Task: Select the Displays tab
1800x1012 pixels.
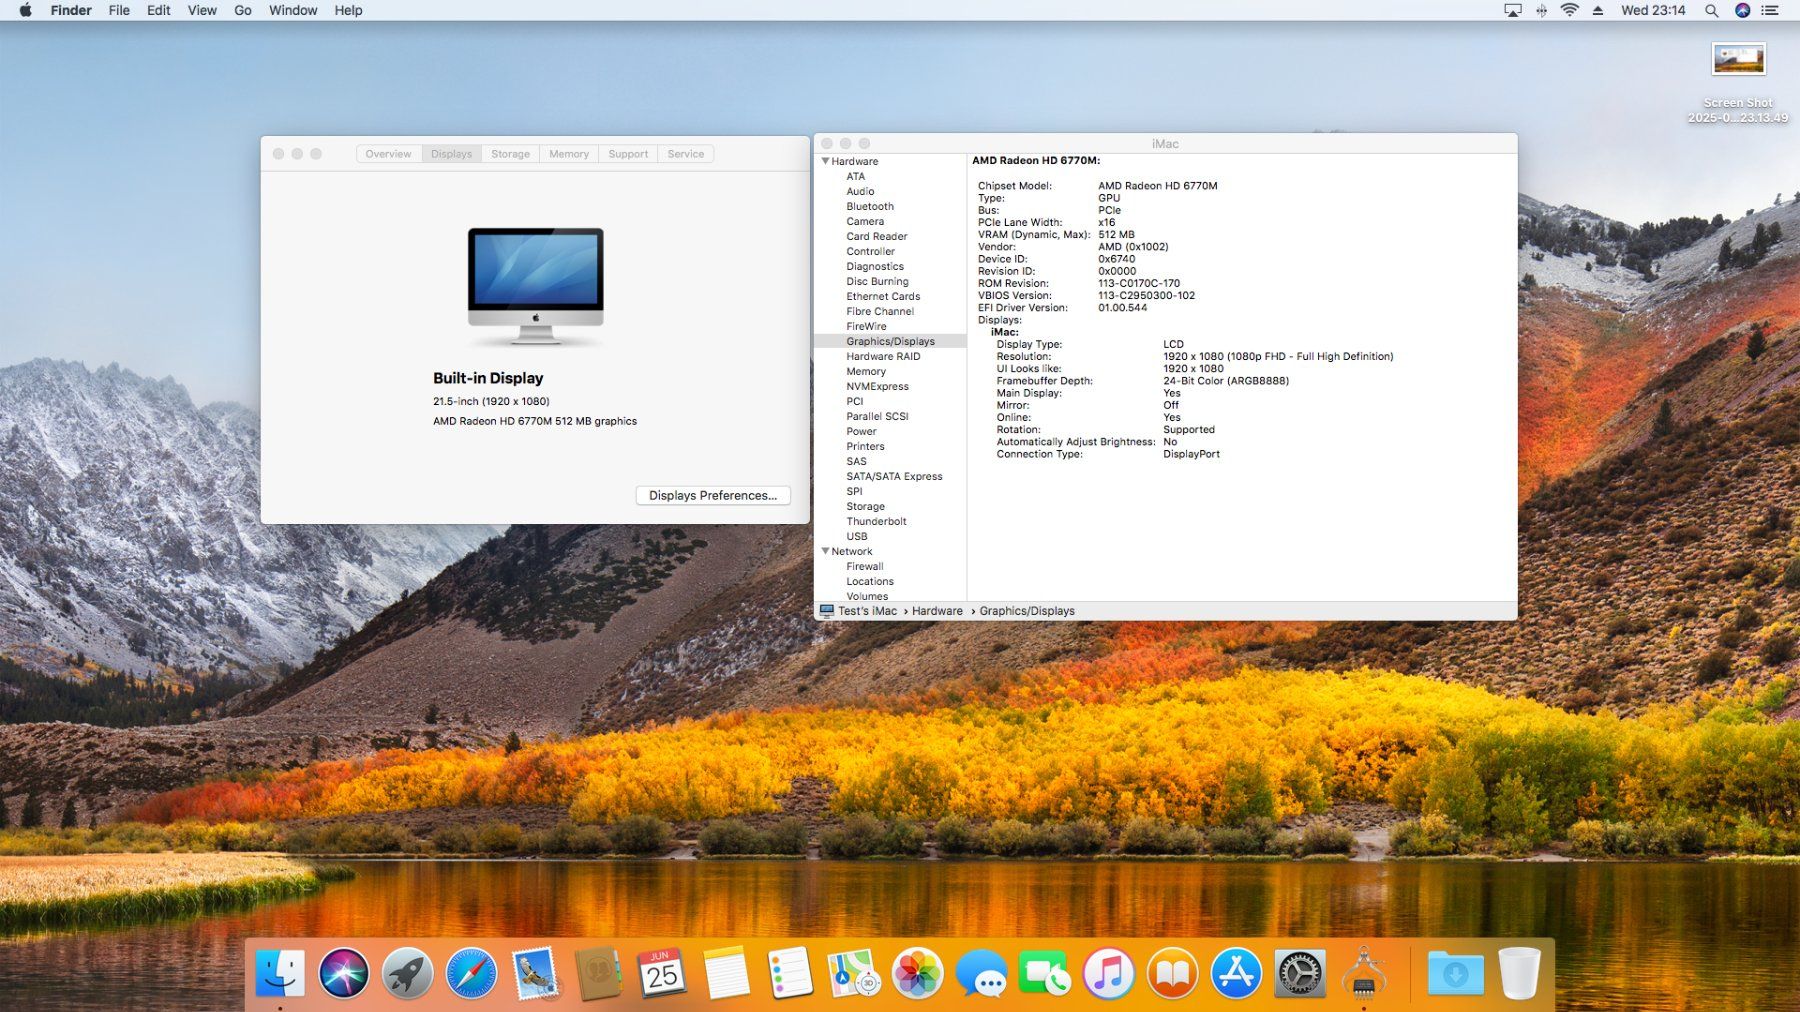Action: pyautogui.click(x=451, y=154)
